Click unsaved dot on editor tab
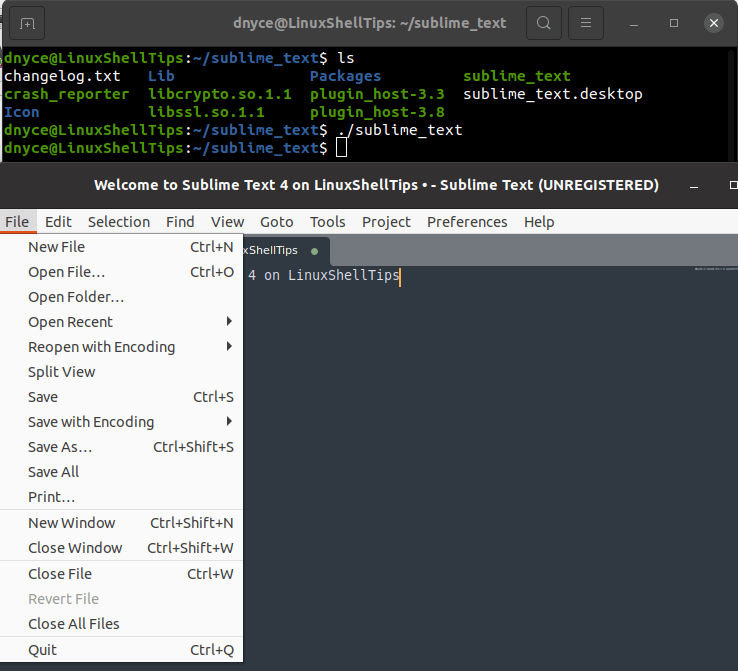738x671 pixels. click(x=314, y=251)
